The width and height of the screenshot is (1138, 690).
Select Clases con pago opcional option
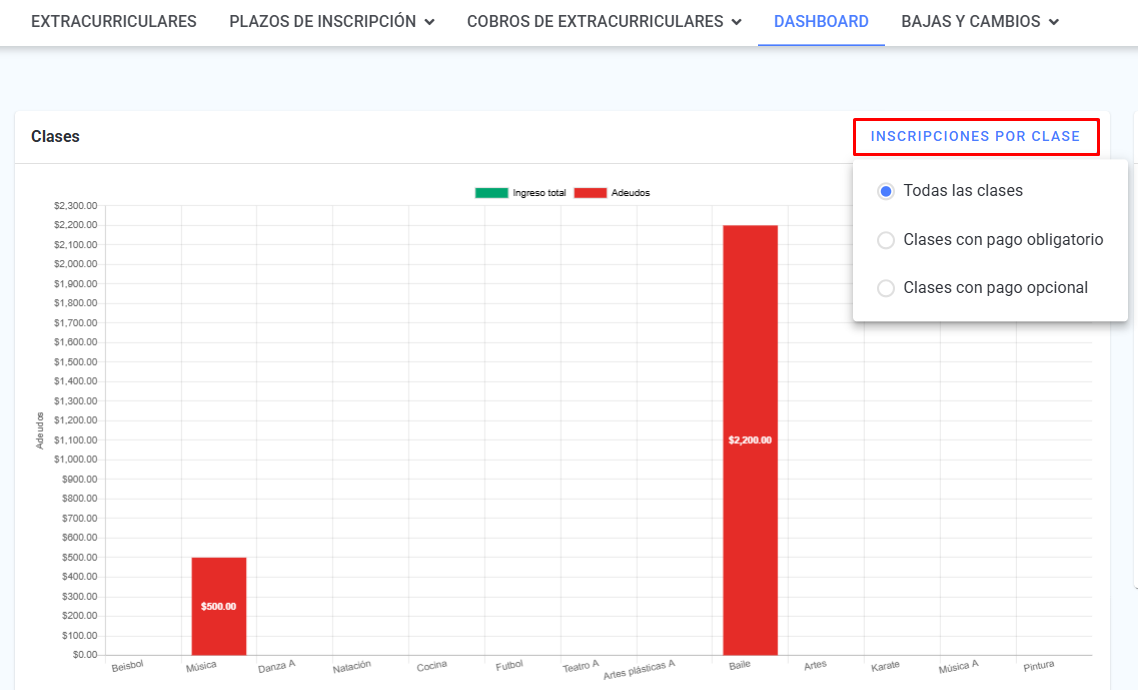[886, 288]
